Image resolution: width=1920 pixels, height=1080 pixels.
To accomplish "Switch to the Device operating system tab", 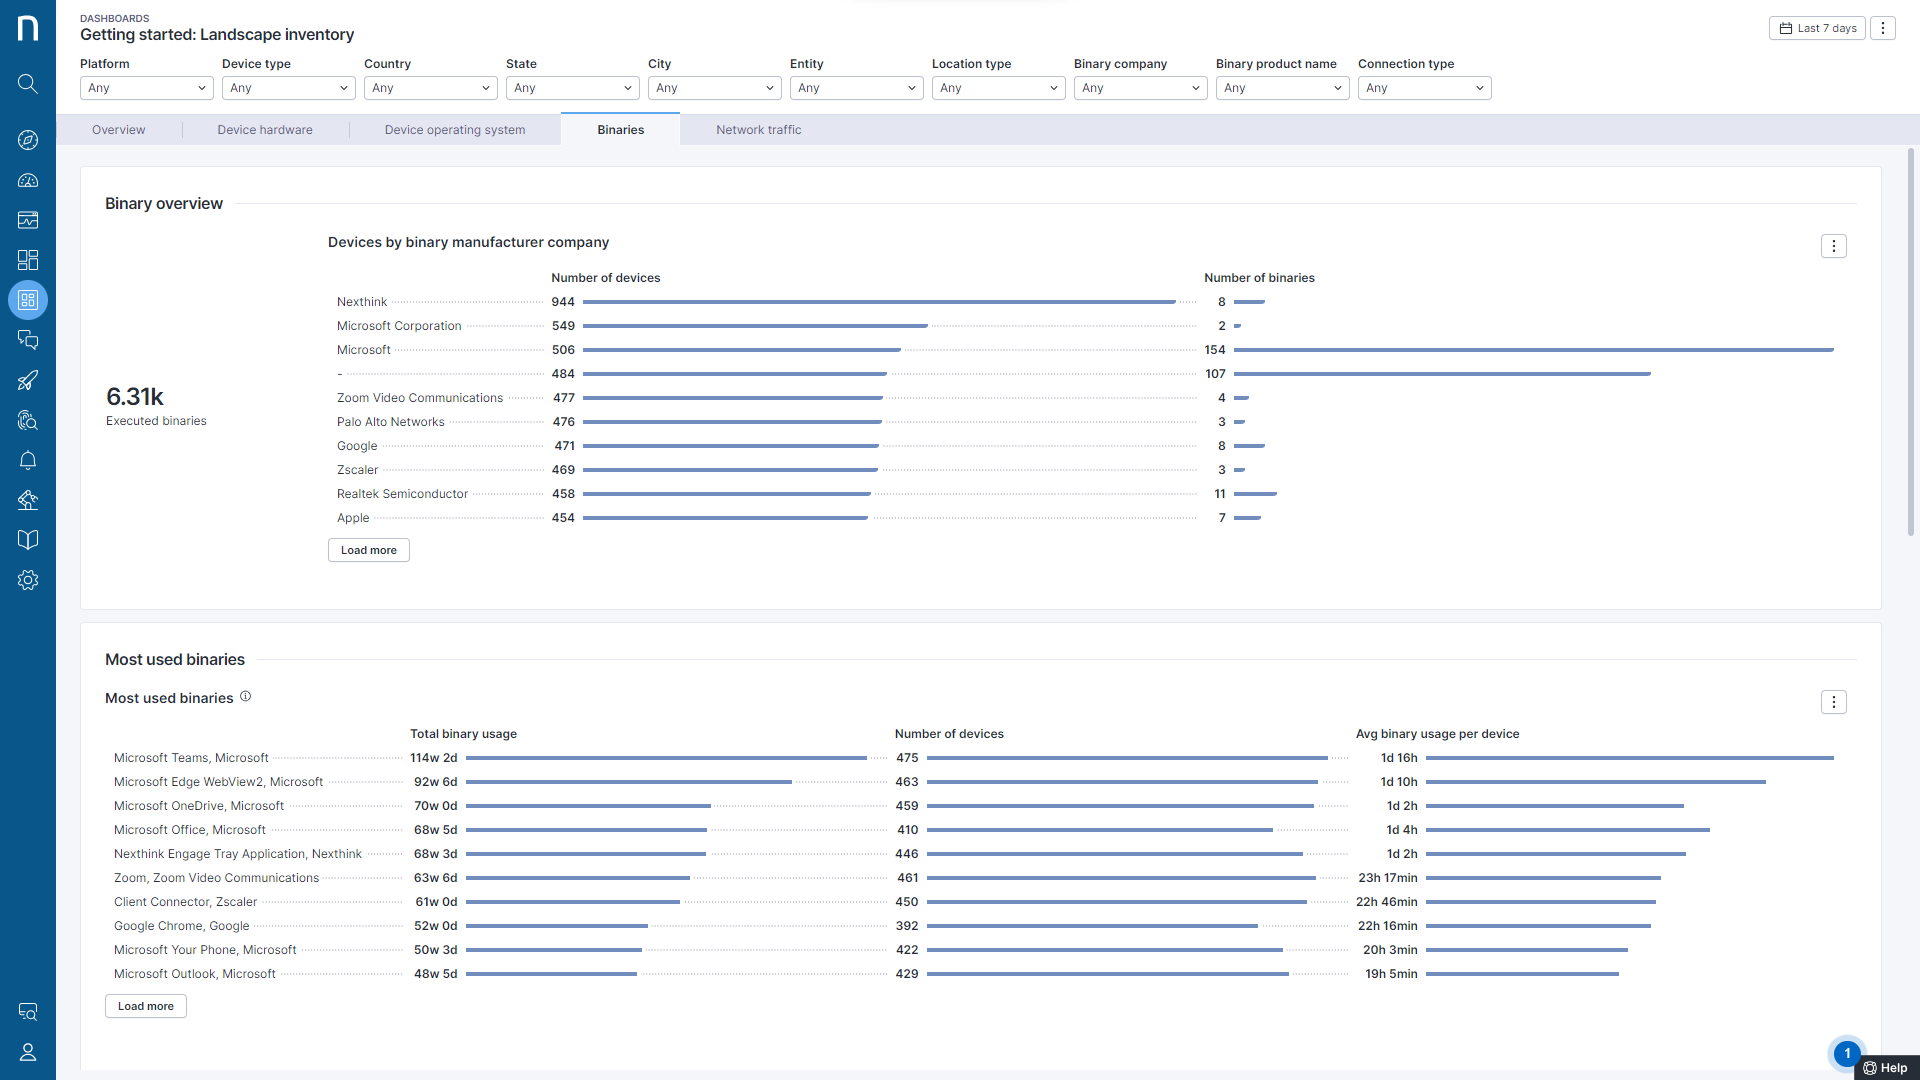I will point(455,130).
